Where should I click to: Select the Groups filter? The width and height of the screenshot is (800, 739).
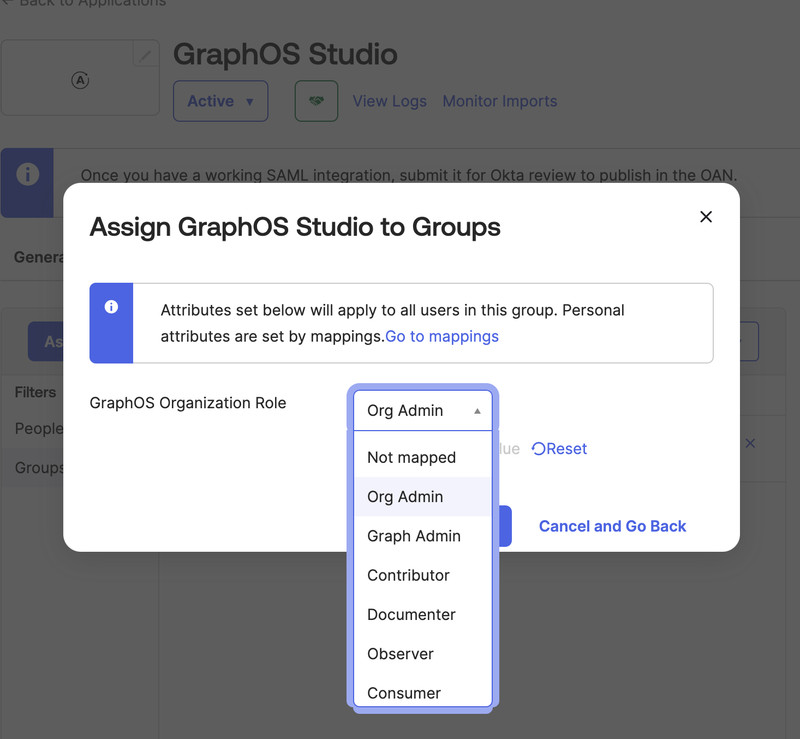tap(39, 467)
